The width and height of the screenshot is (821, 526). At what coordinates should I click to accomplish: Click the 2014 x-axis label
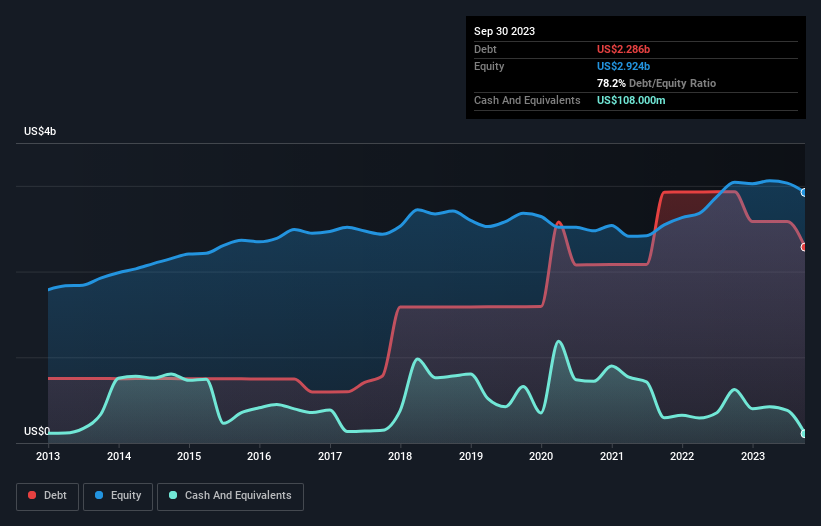(x=119, y=456)
